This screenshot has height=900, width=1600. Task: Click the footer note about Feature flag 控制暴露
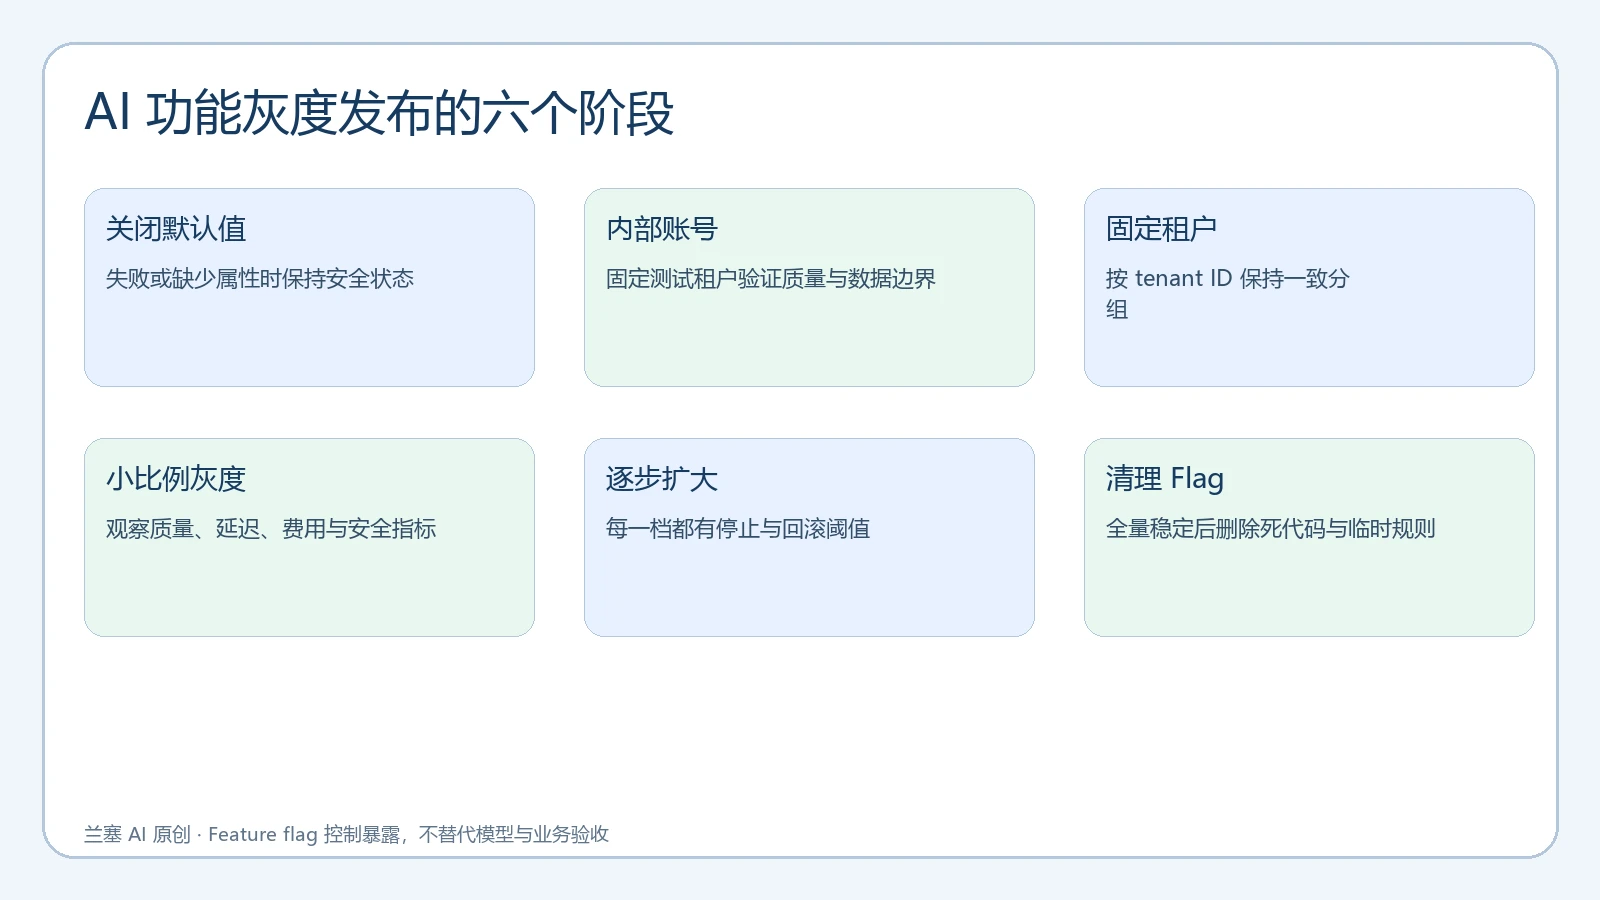click(x=347, y=834)
